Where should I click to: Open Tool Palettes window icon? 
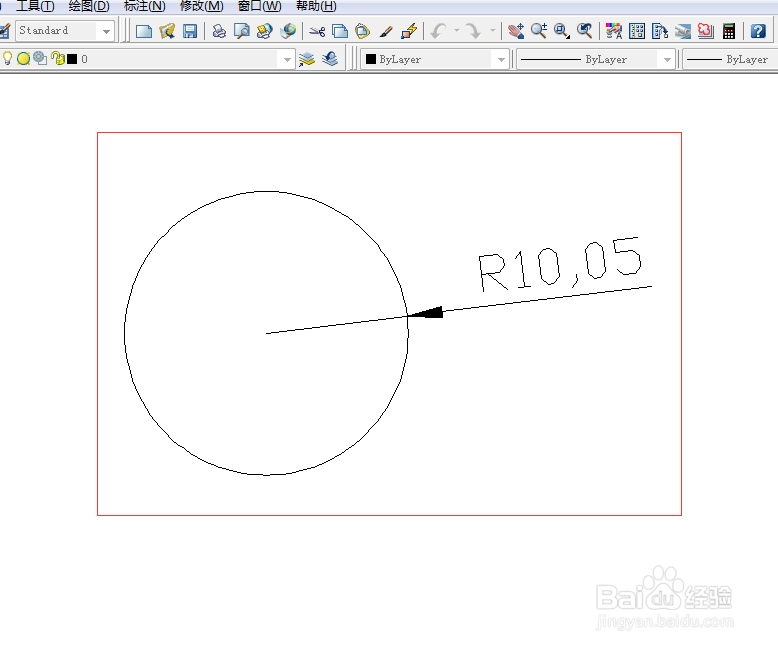click(x=659, y=31)
